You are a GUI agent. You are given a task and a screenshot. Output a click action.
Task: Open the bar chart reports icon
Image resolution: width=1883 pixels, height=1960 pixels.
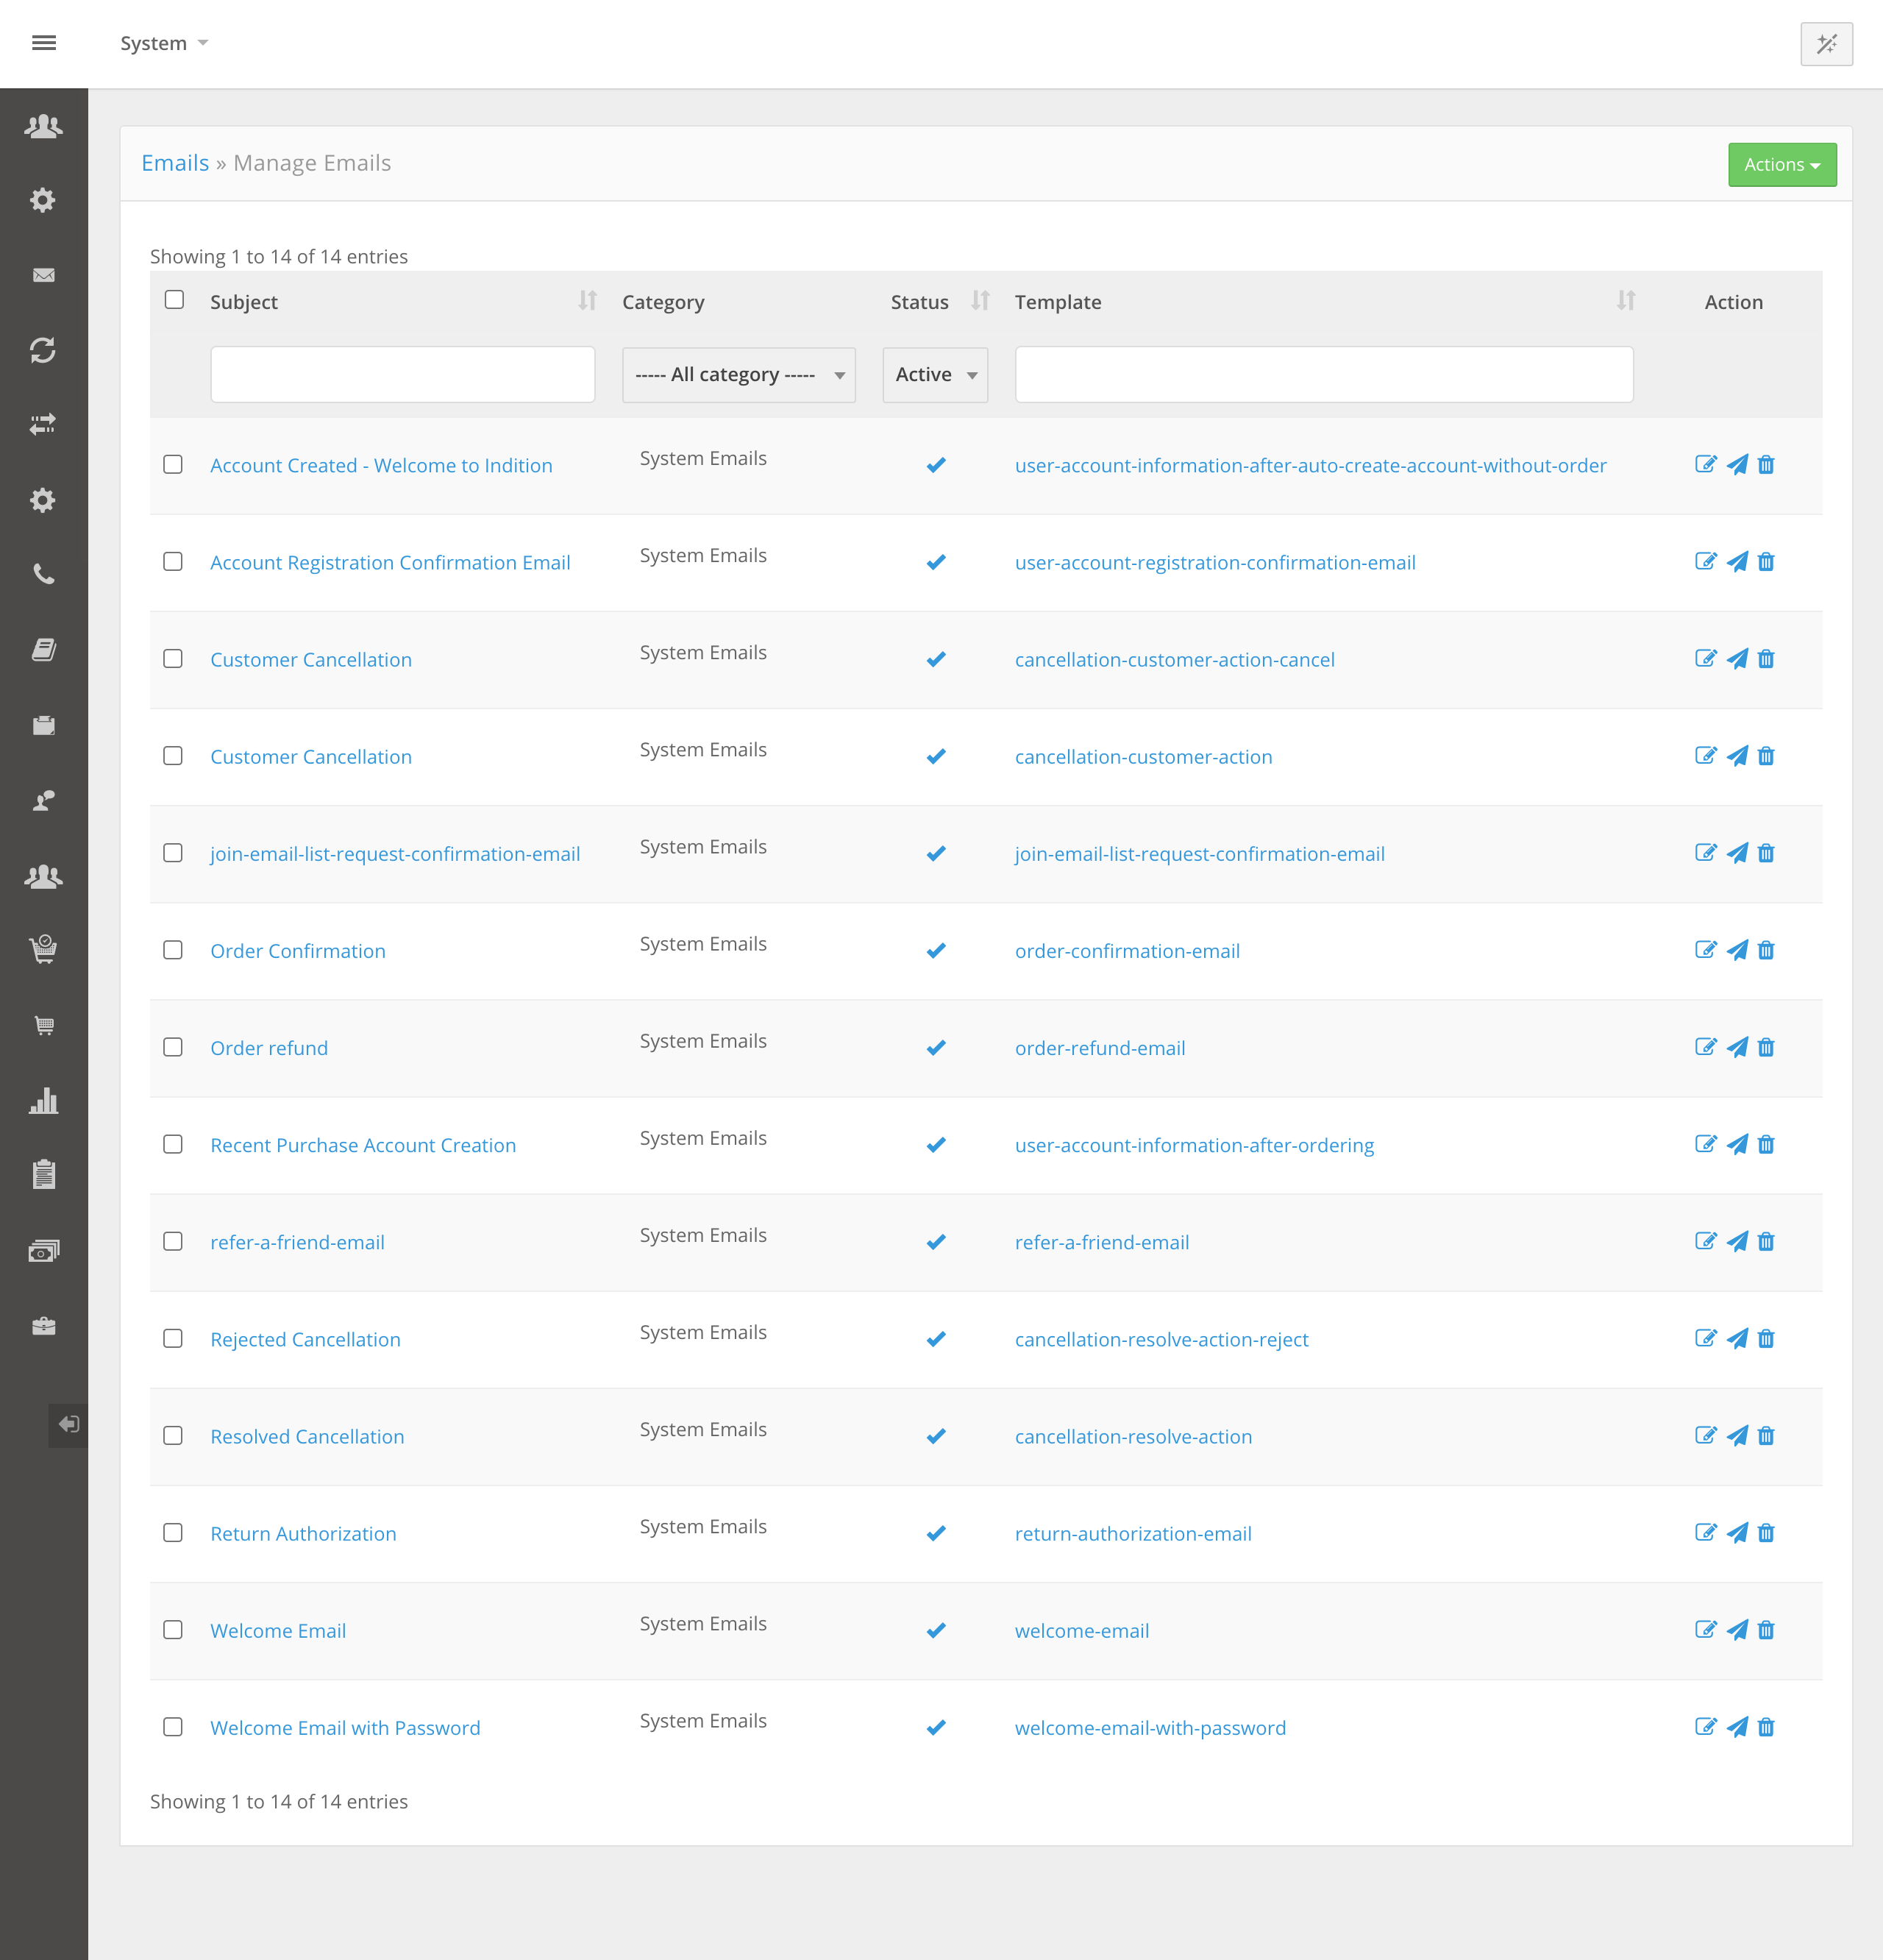(x=43, y=1101)
